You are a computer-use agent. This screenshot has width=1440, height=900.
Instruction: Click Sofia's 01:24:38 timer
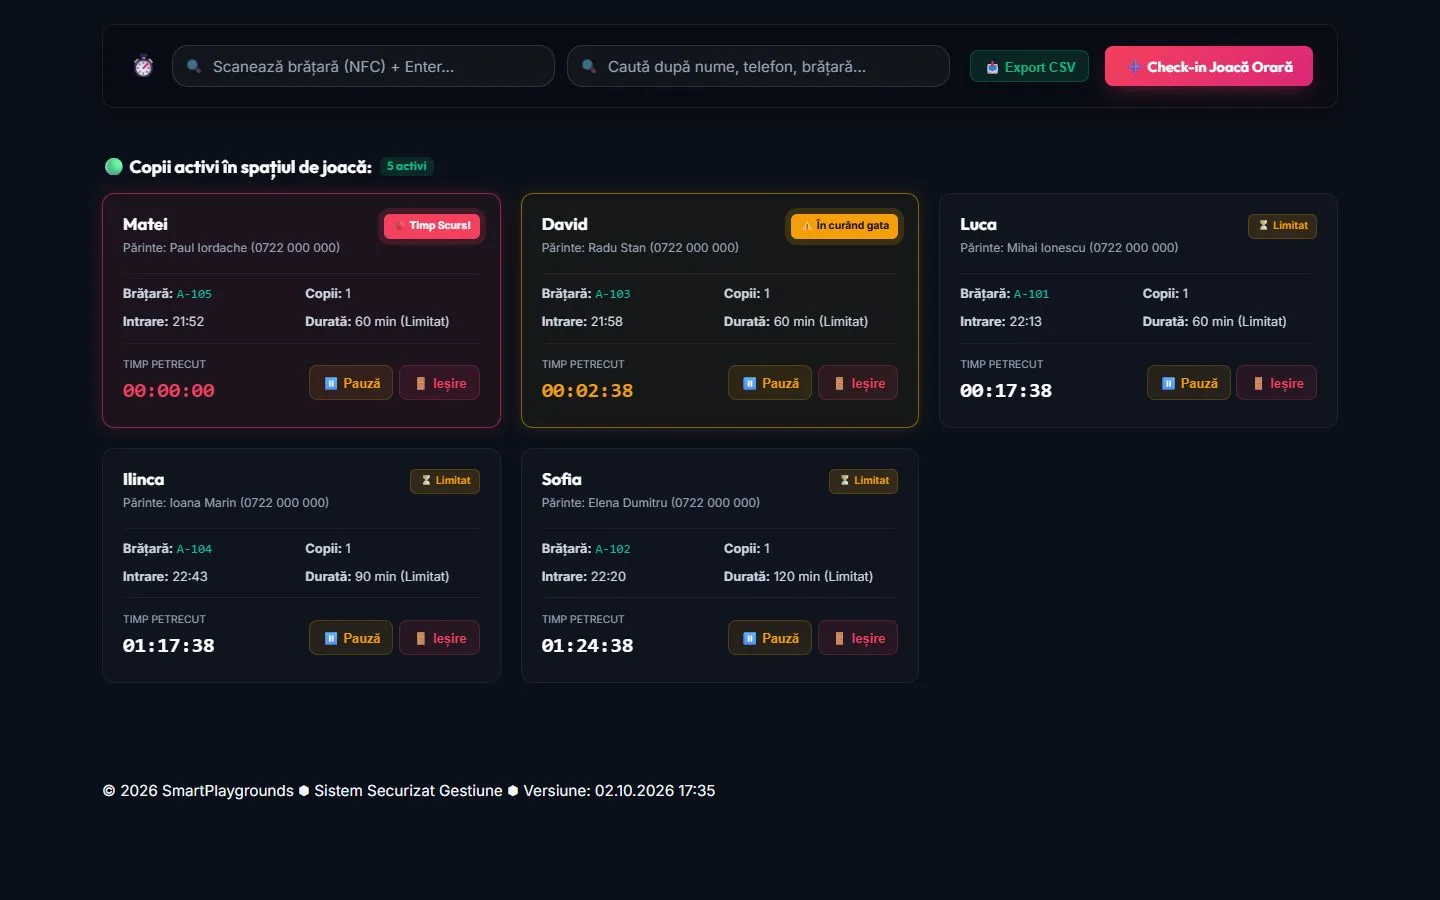coord(588,646)
